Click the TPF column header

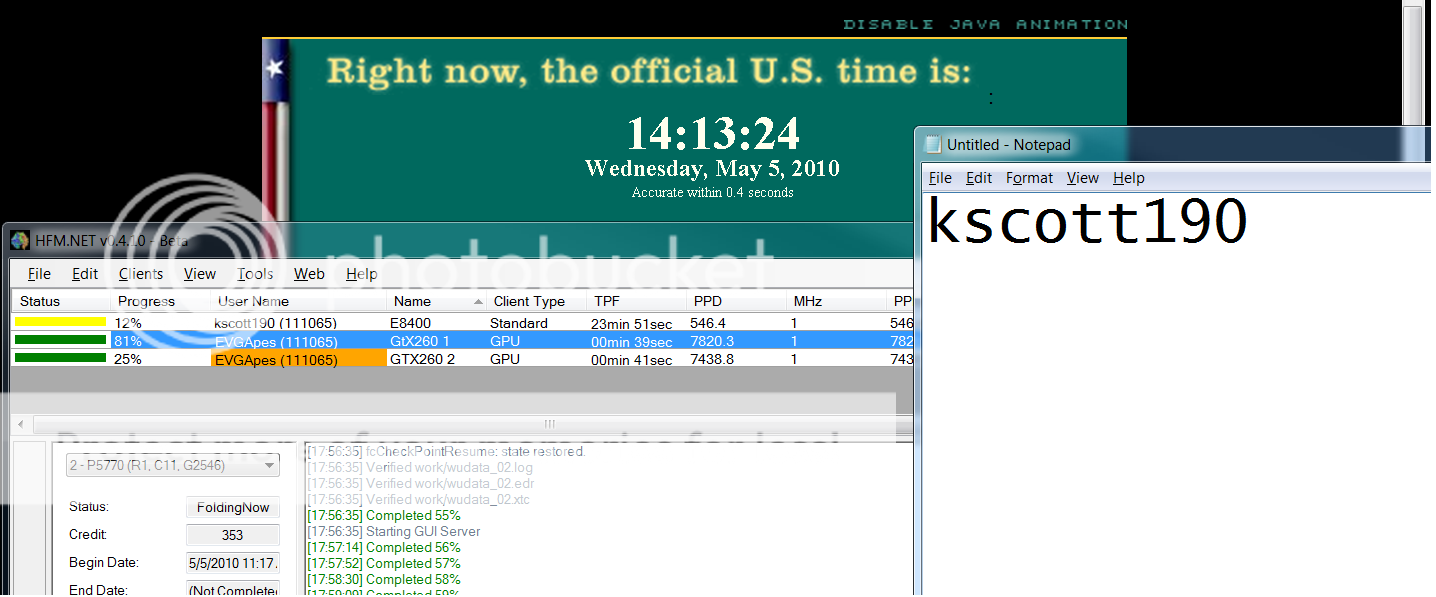pos(607,301)
